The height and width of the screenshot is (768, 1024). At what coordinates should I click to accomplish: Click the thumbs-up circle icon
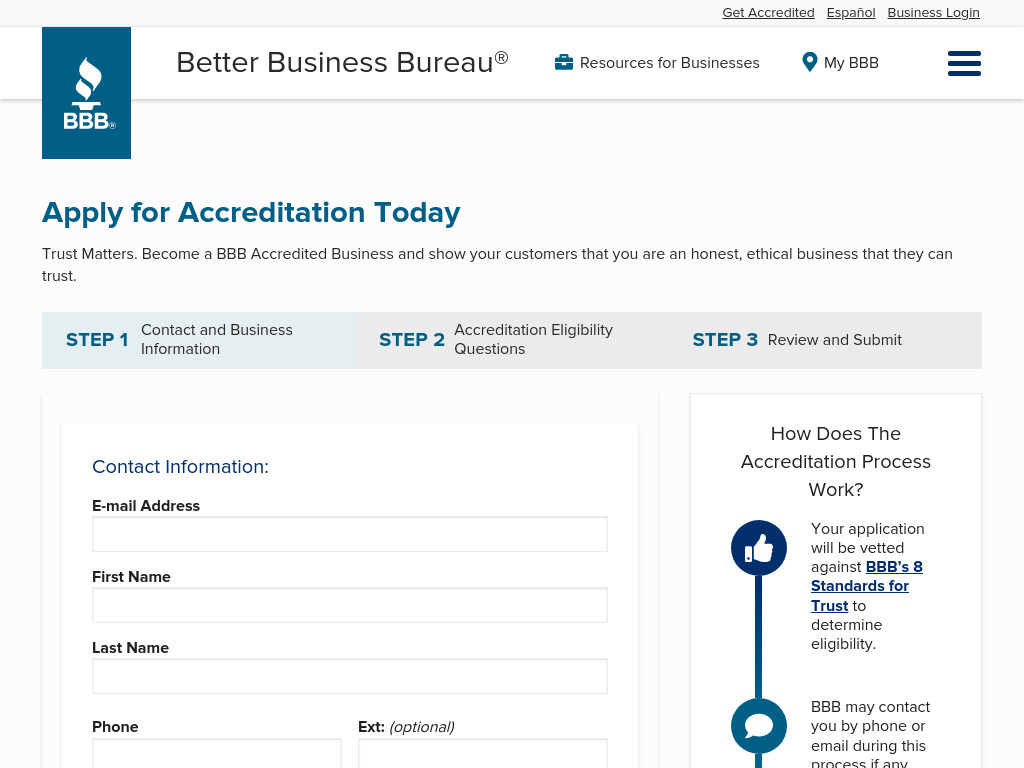click(758, 548)
